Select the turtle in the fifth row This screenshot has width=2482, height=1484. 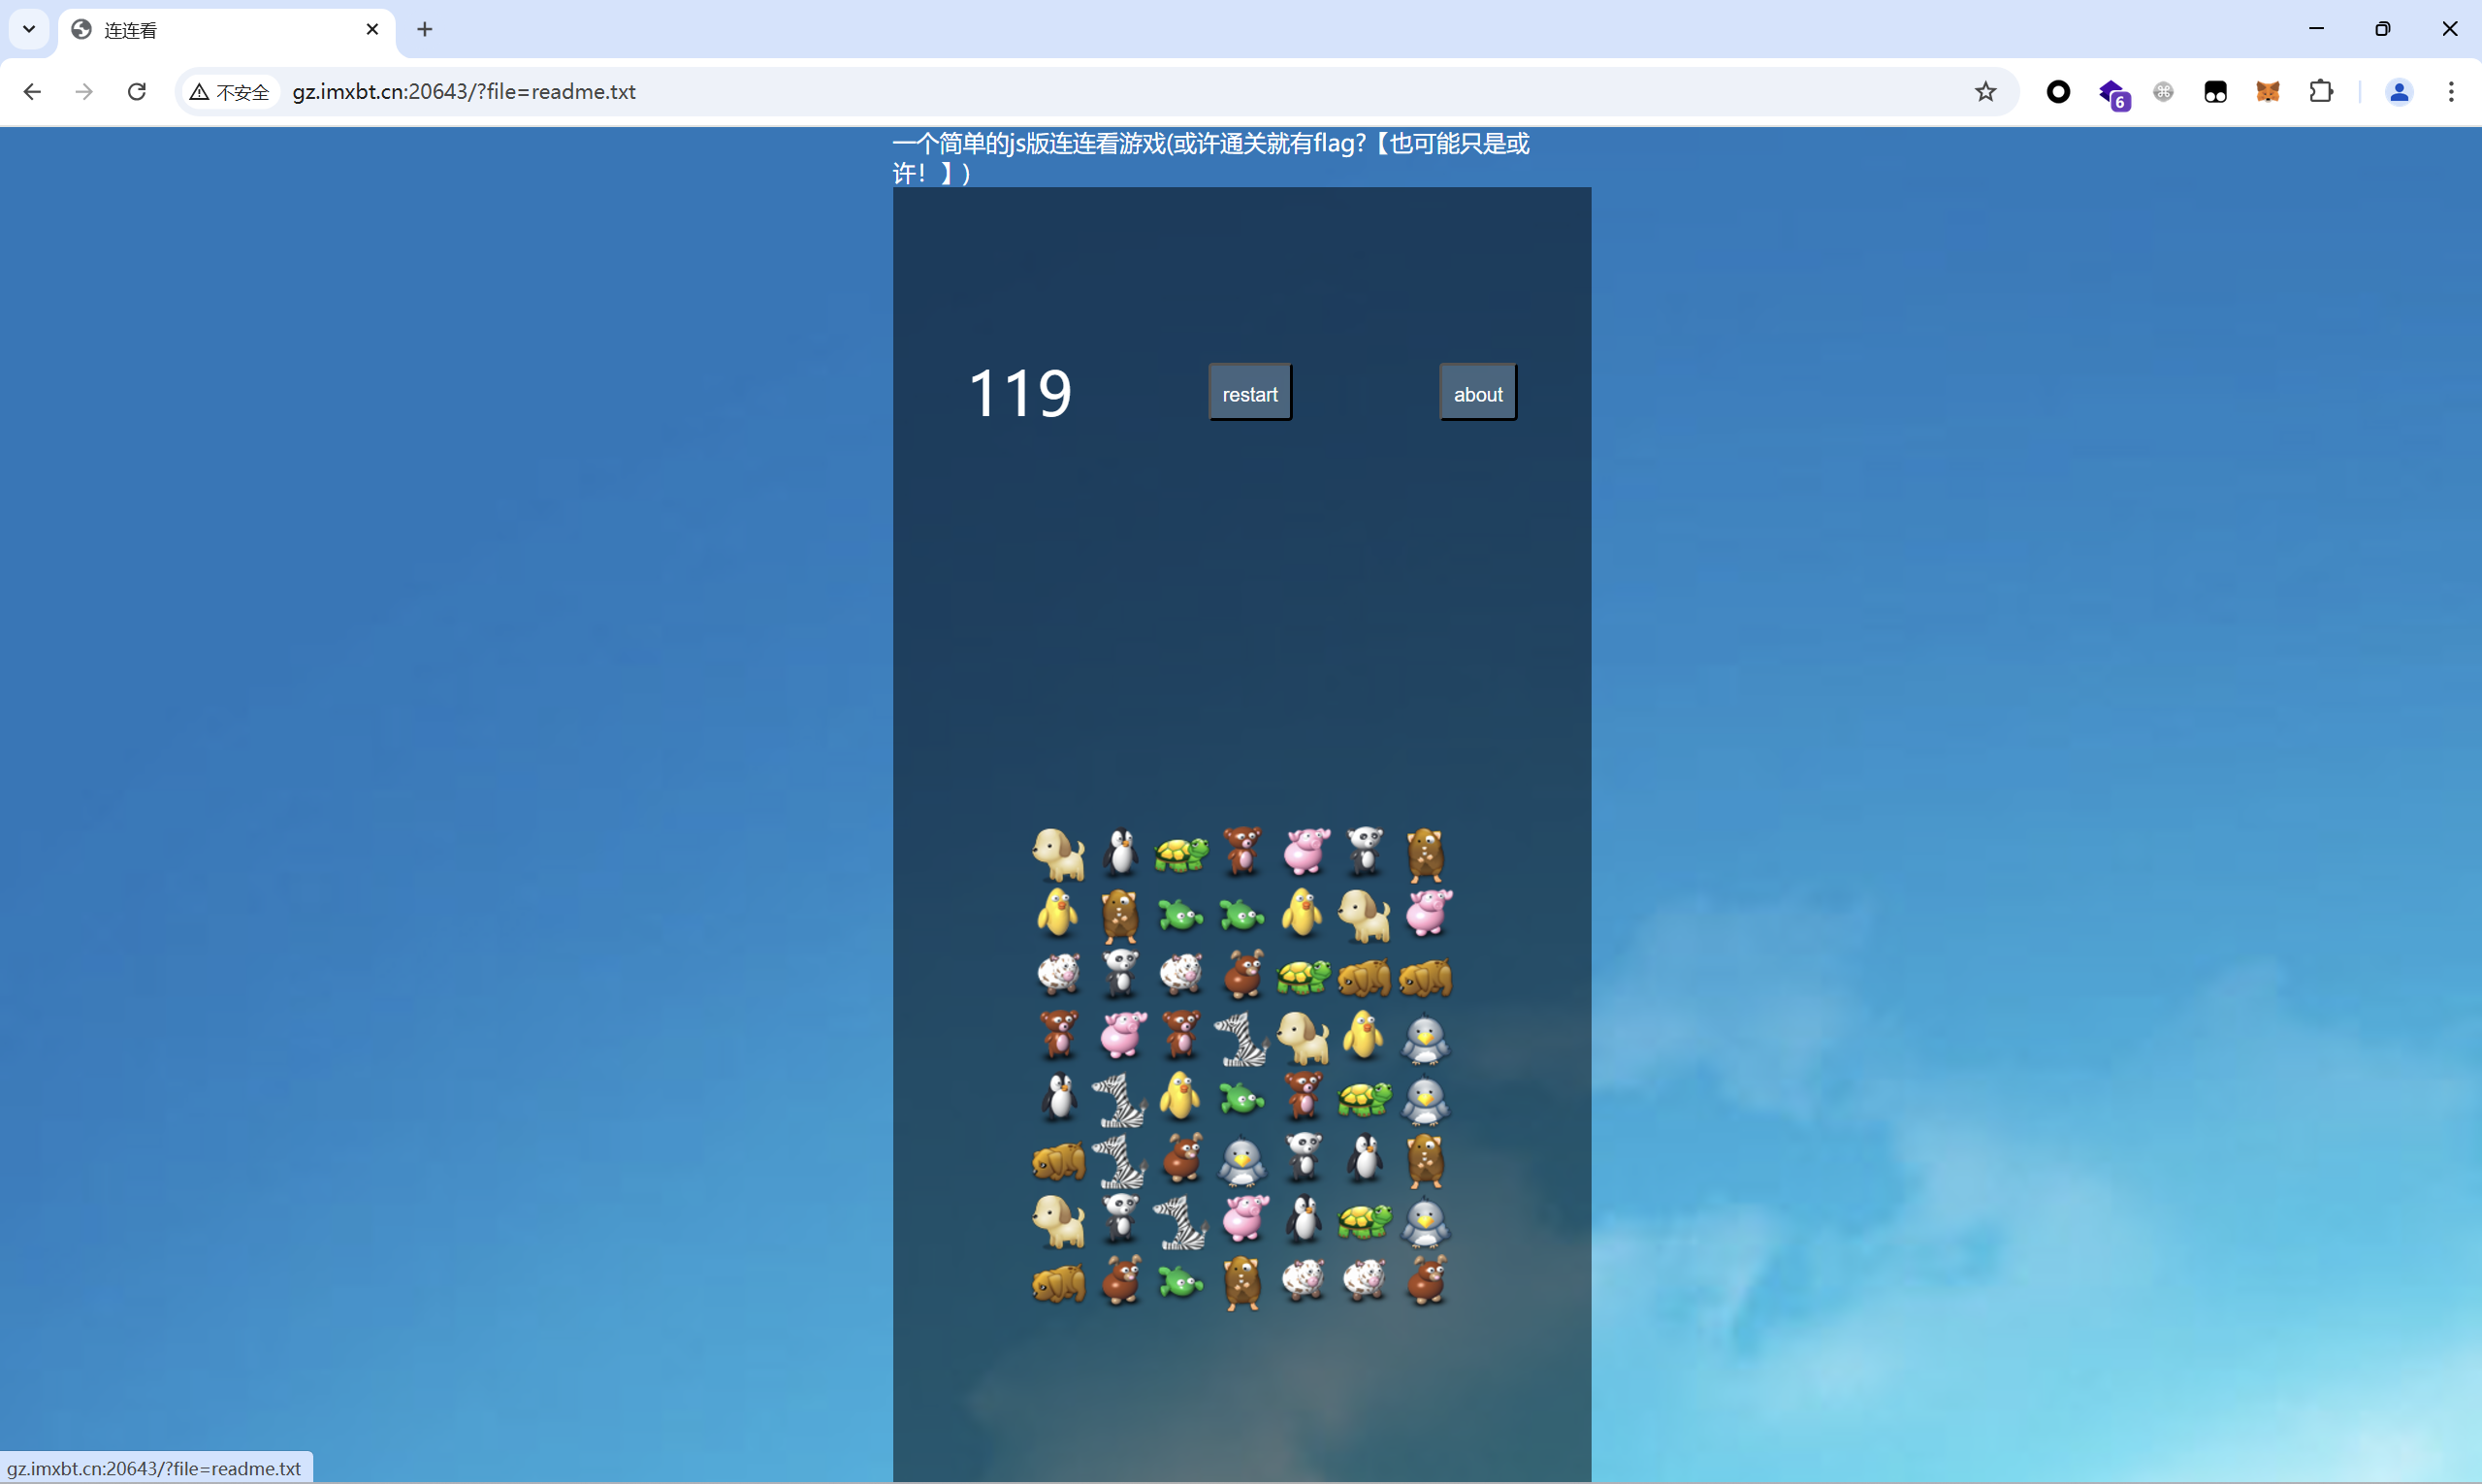point(1364,1099)
